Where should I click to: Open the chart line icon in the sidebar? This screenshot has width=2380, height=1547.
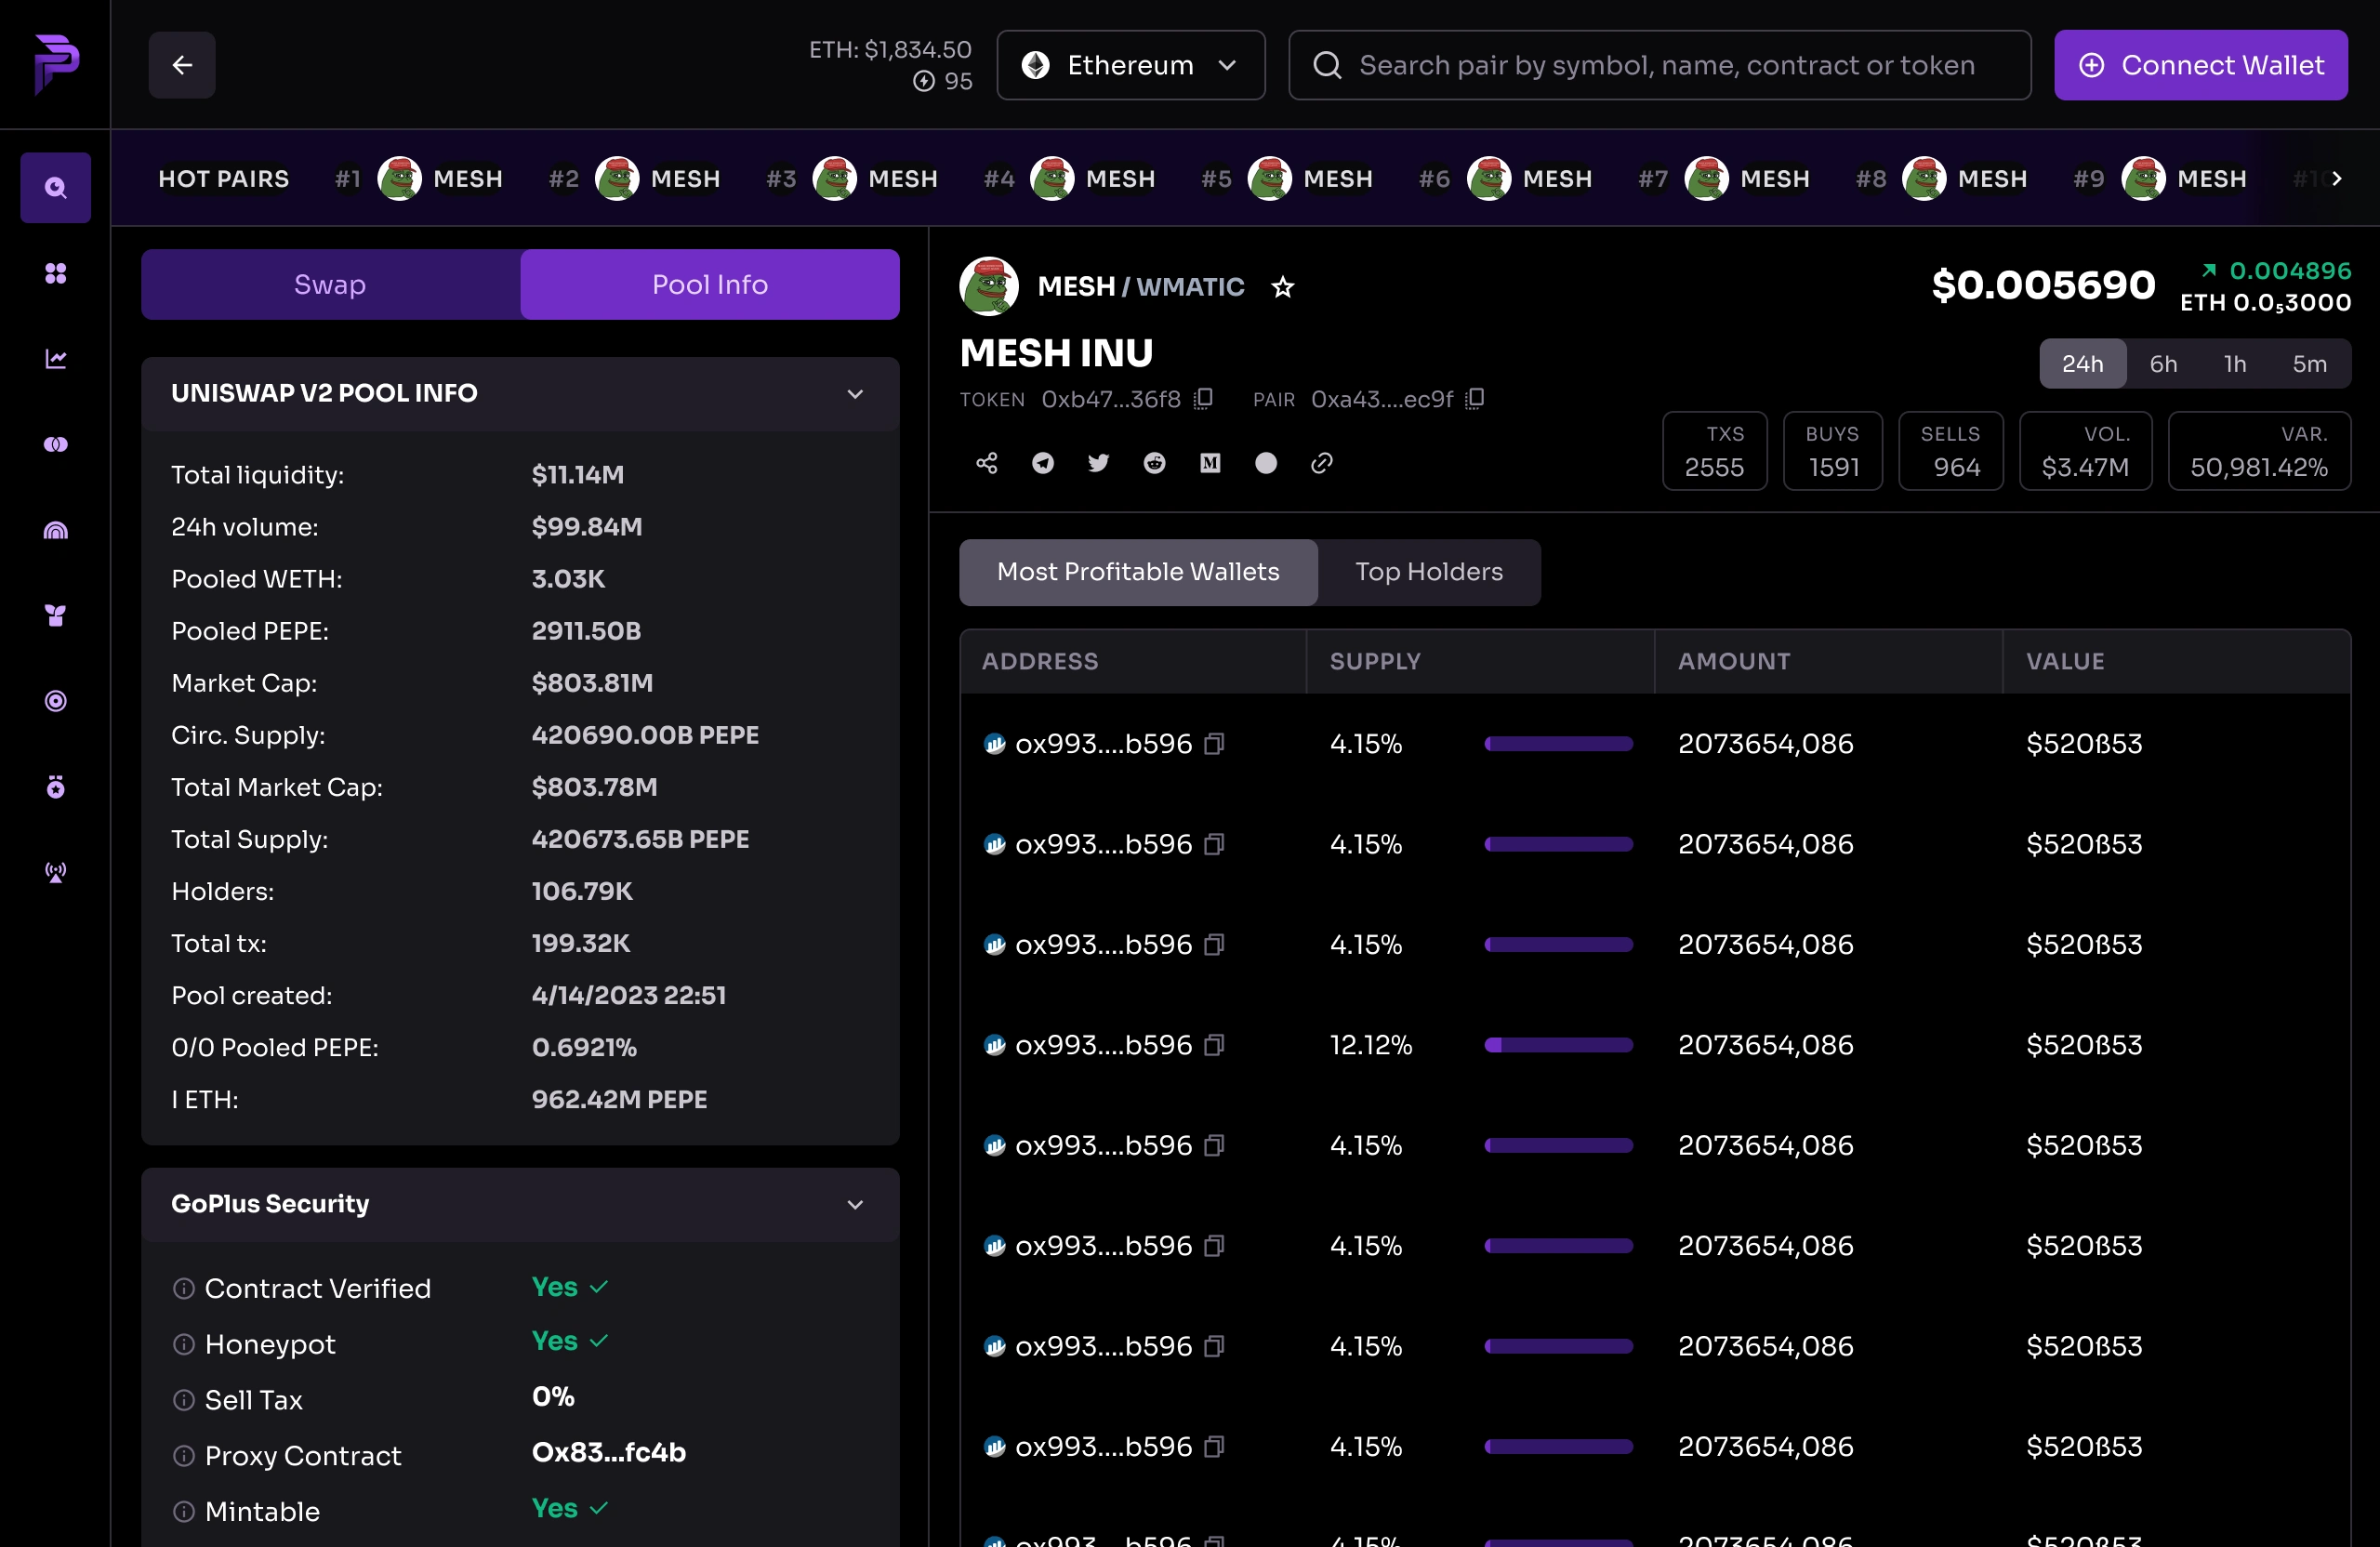point(56,359)
